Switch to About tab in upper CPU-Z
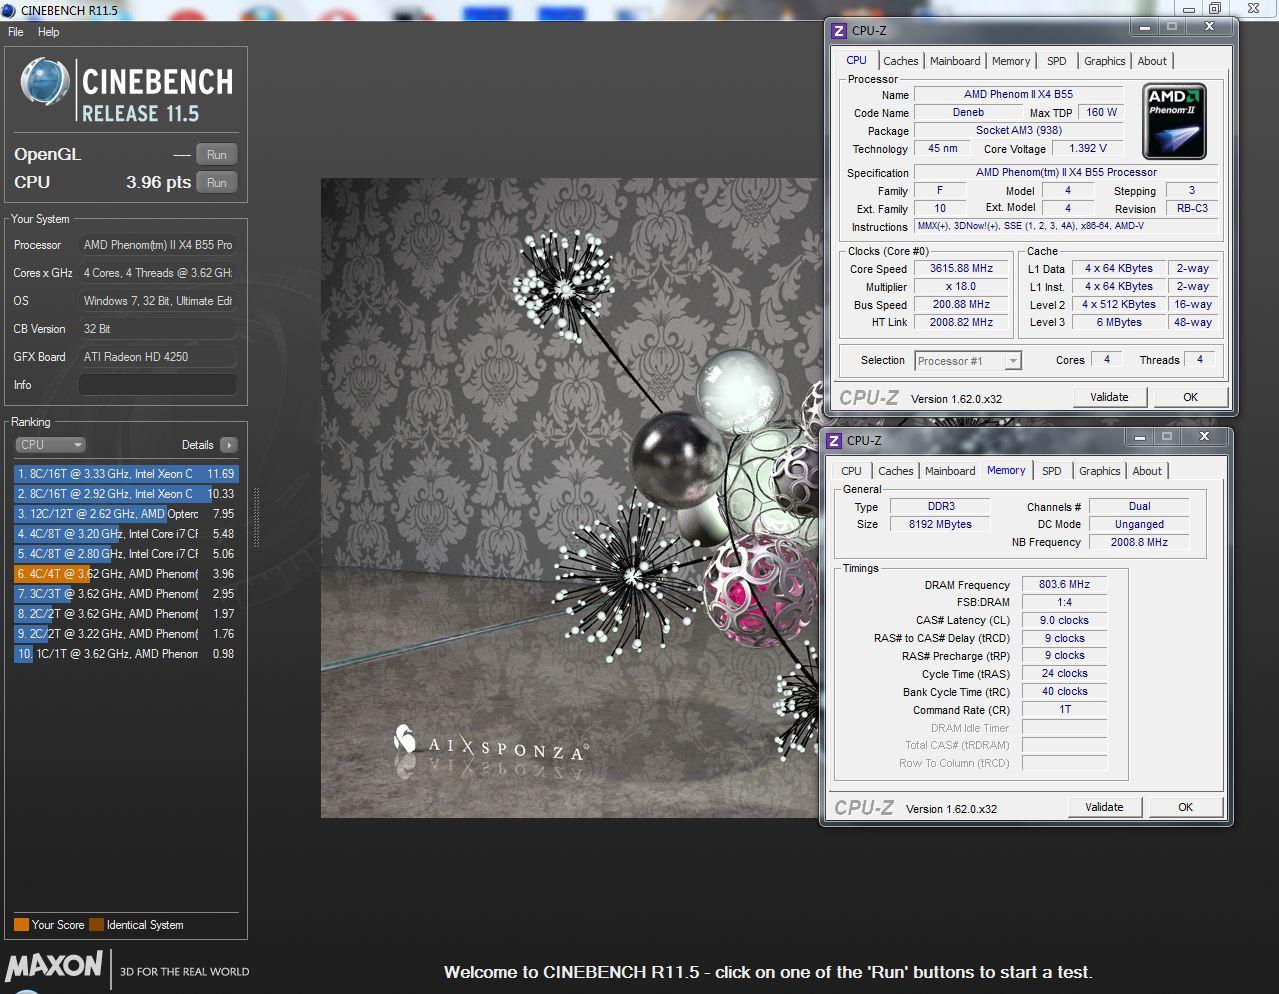Image resolution: width=1279 pixels, height=994 pixels. (1152, 61)
